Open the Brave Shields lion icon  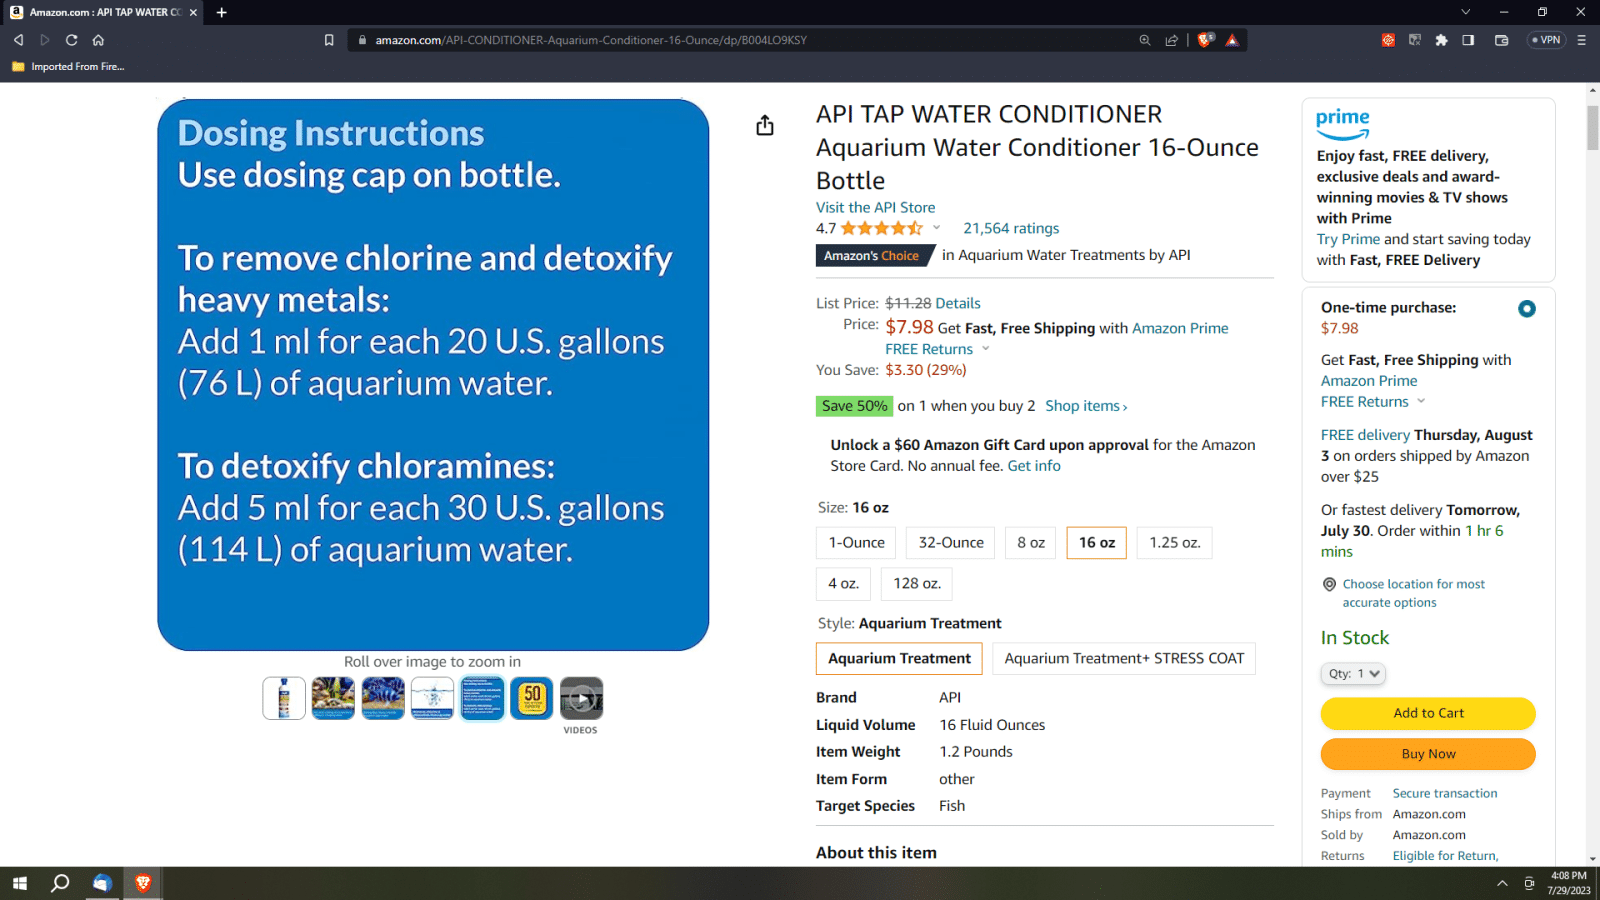[1205, 40]
